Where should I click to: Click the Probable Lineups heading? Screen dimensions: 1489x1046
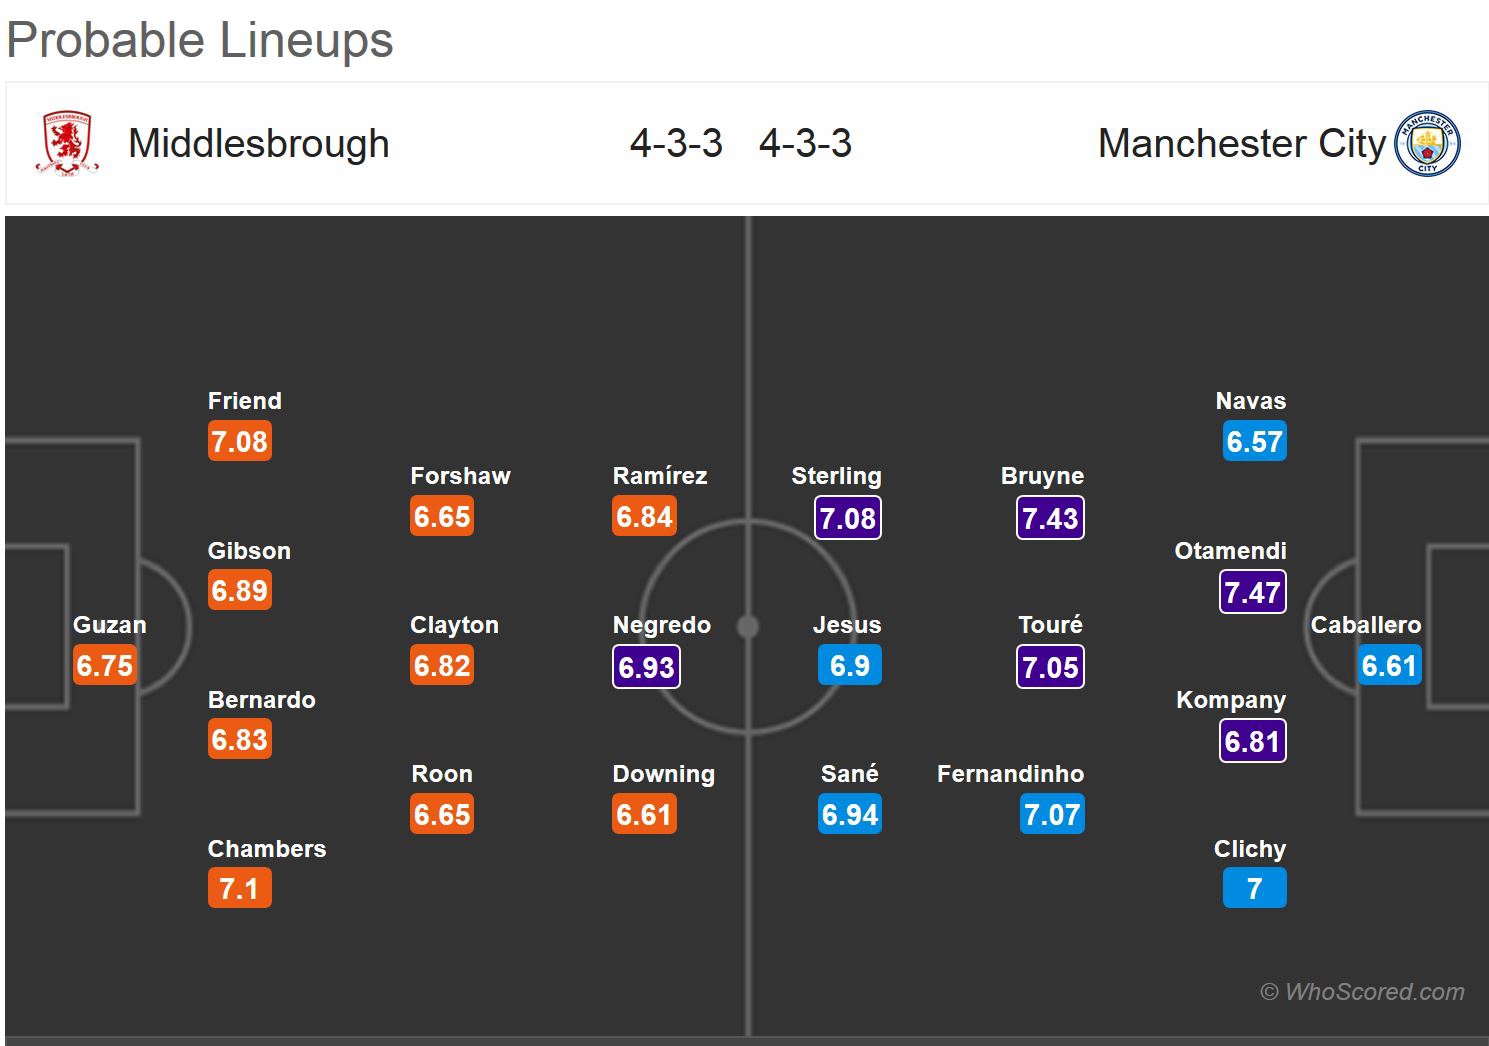click(200, 41)
